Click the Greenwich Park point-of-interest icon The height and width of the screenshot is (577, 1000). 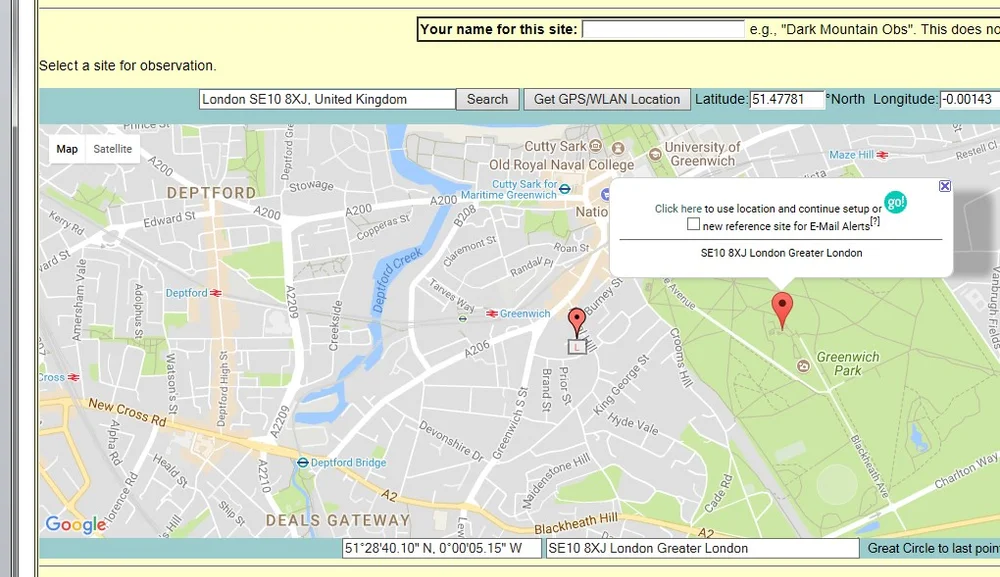coord(804,366)
